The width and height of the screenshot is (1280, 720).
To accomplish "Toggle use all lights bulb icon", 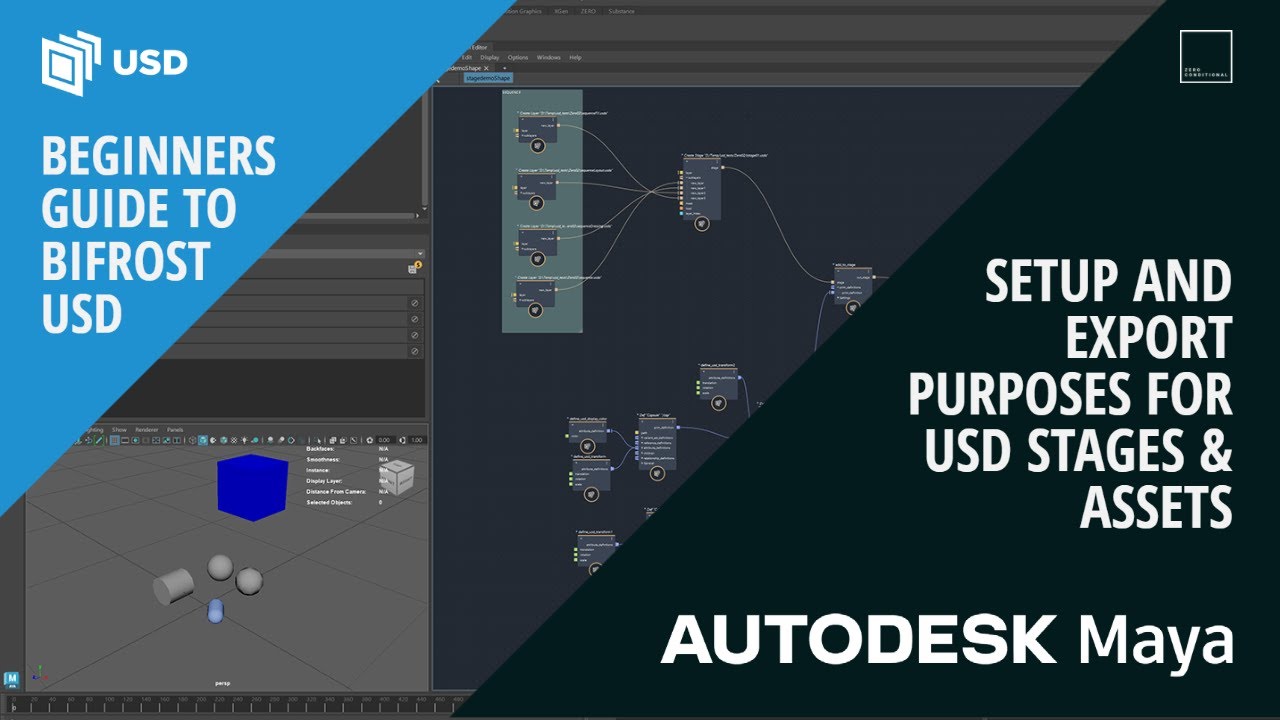I will [244, 440].
